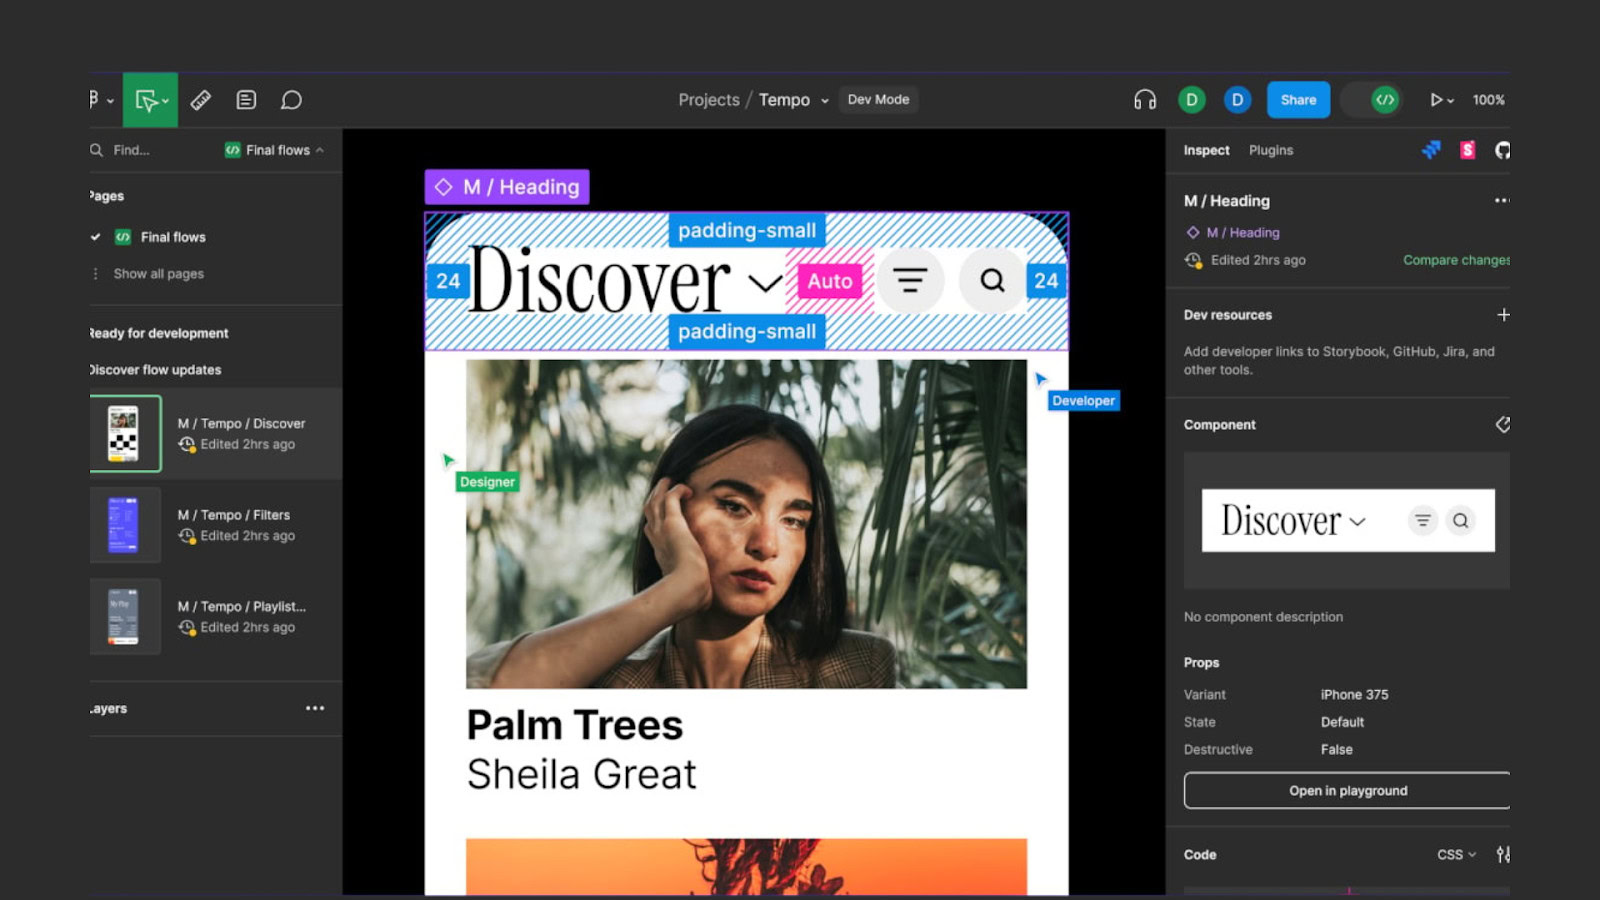This screenshot has width=1600, height=900.
Task: Click the Discover component preview
Action: [x=1348, y=520]
